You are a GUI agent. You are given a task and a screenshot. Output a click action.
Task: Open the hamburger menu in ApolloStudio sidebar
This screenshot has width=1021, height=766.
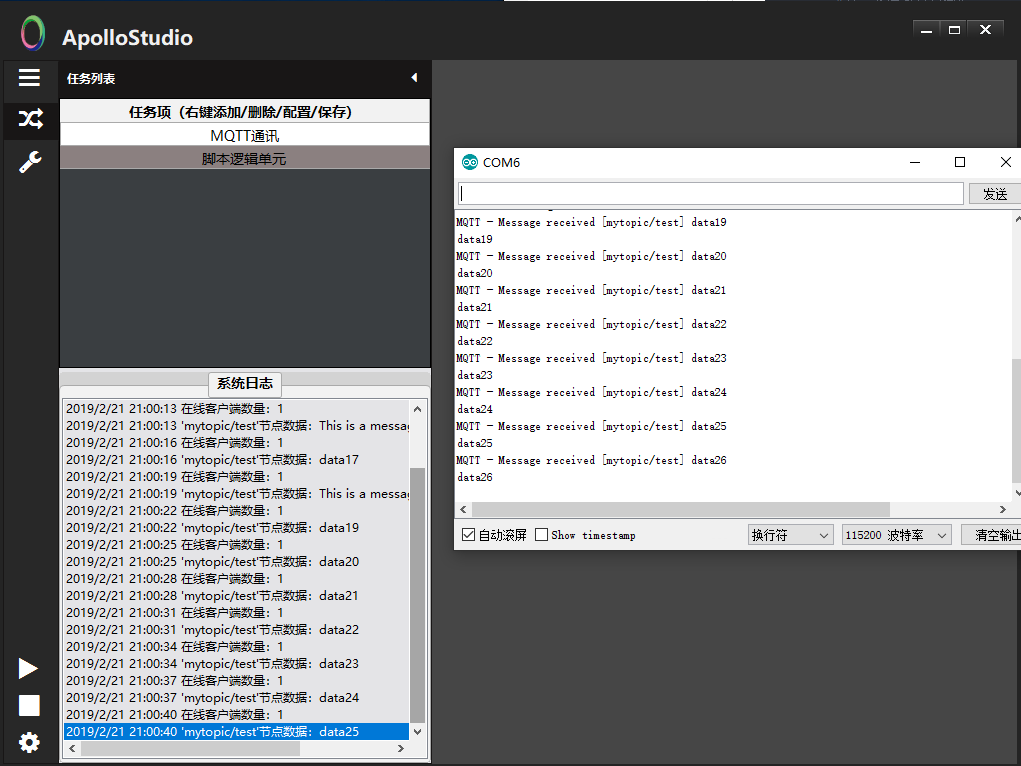coord(29,78)
